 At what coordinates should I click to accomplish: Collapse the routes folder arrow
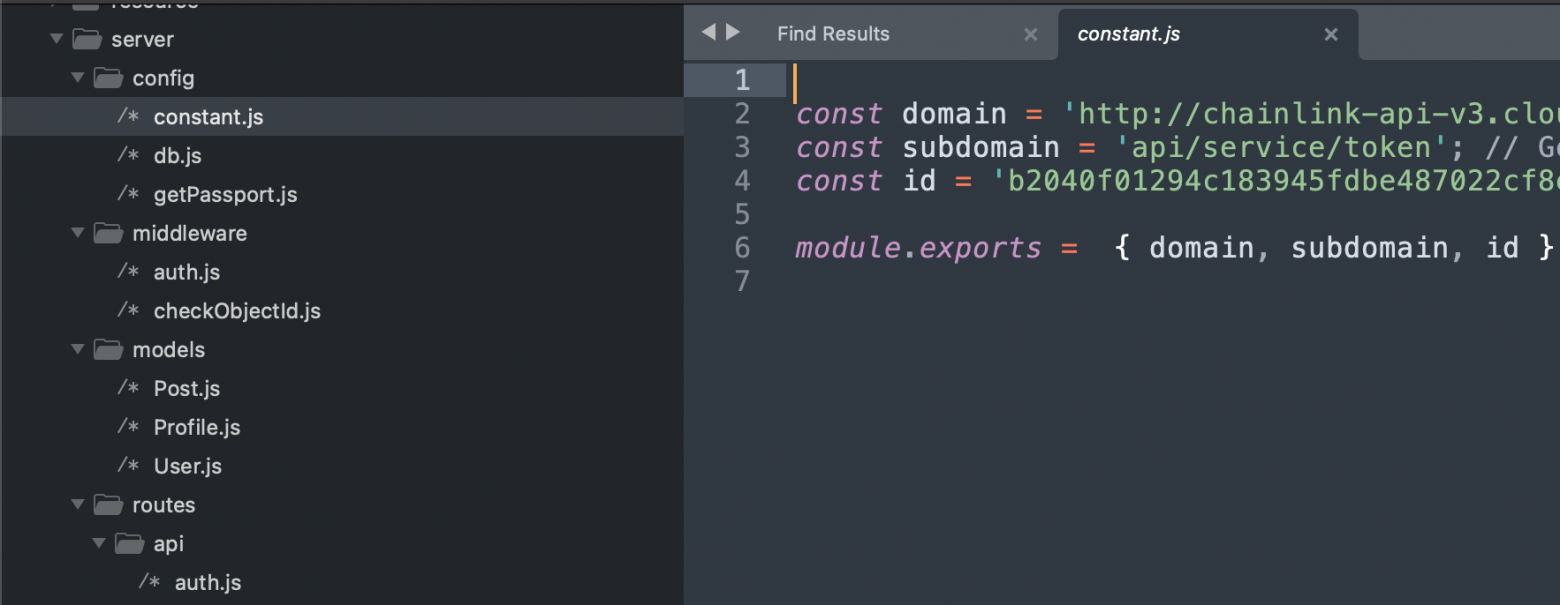77,505
